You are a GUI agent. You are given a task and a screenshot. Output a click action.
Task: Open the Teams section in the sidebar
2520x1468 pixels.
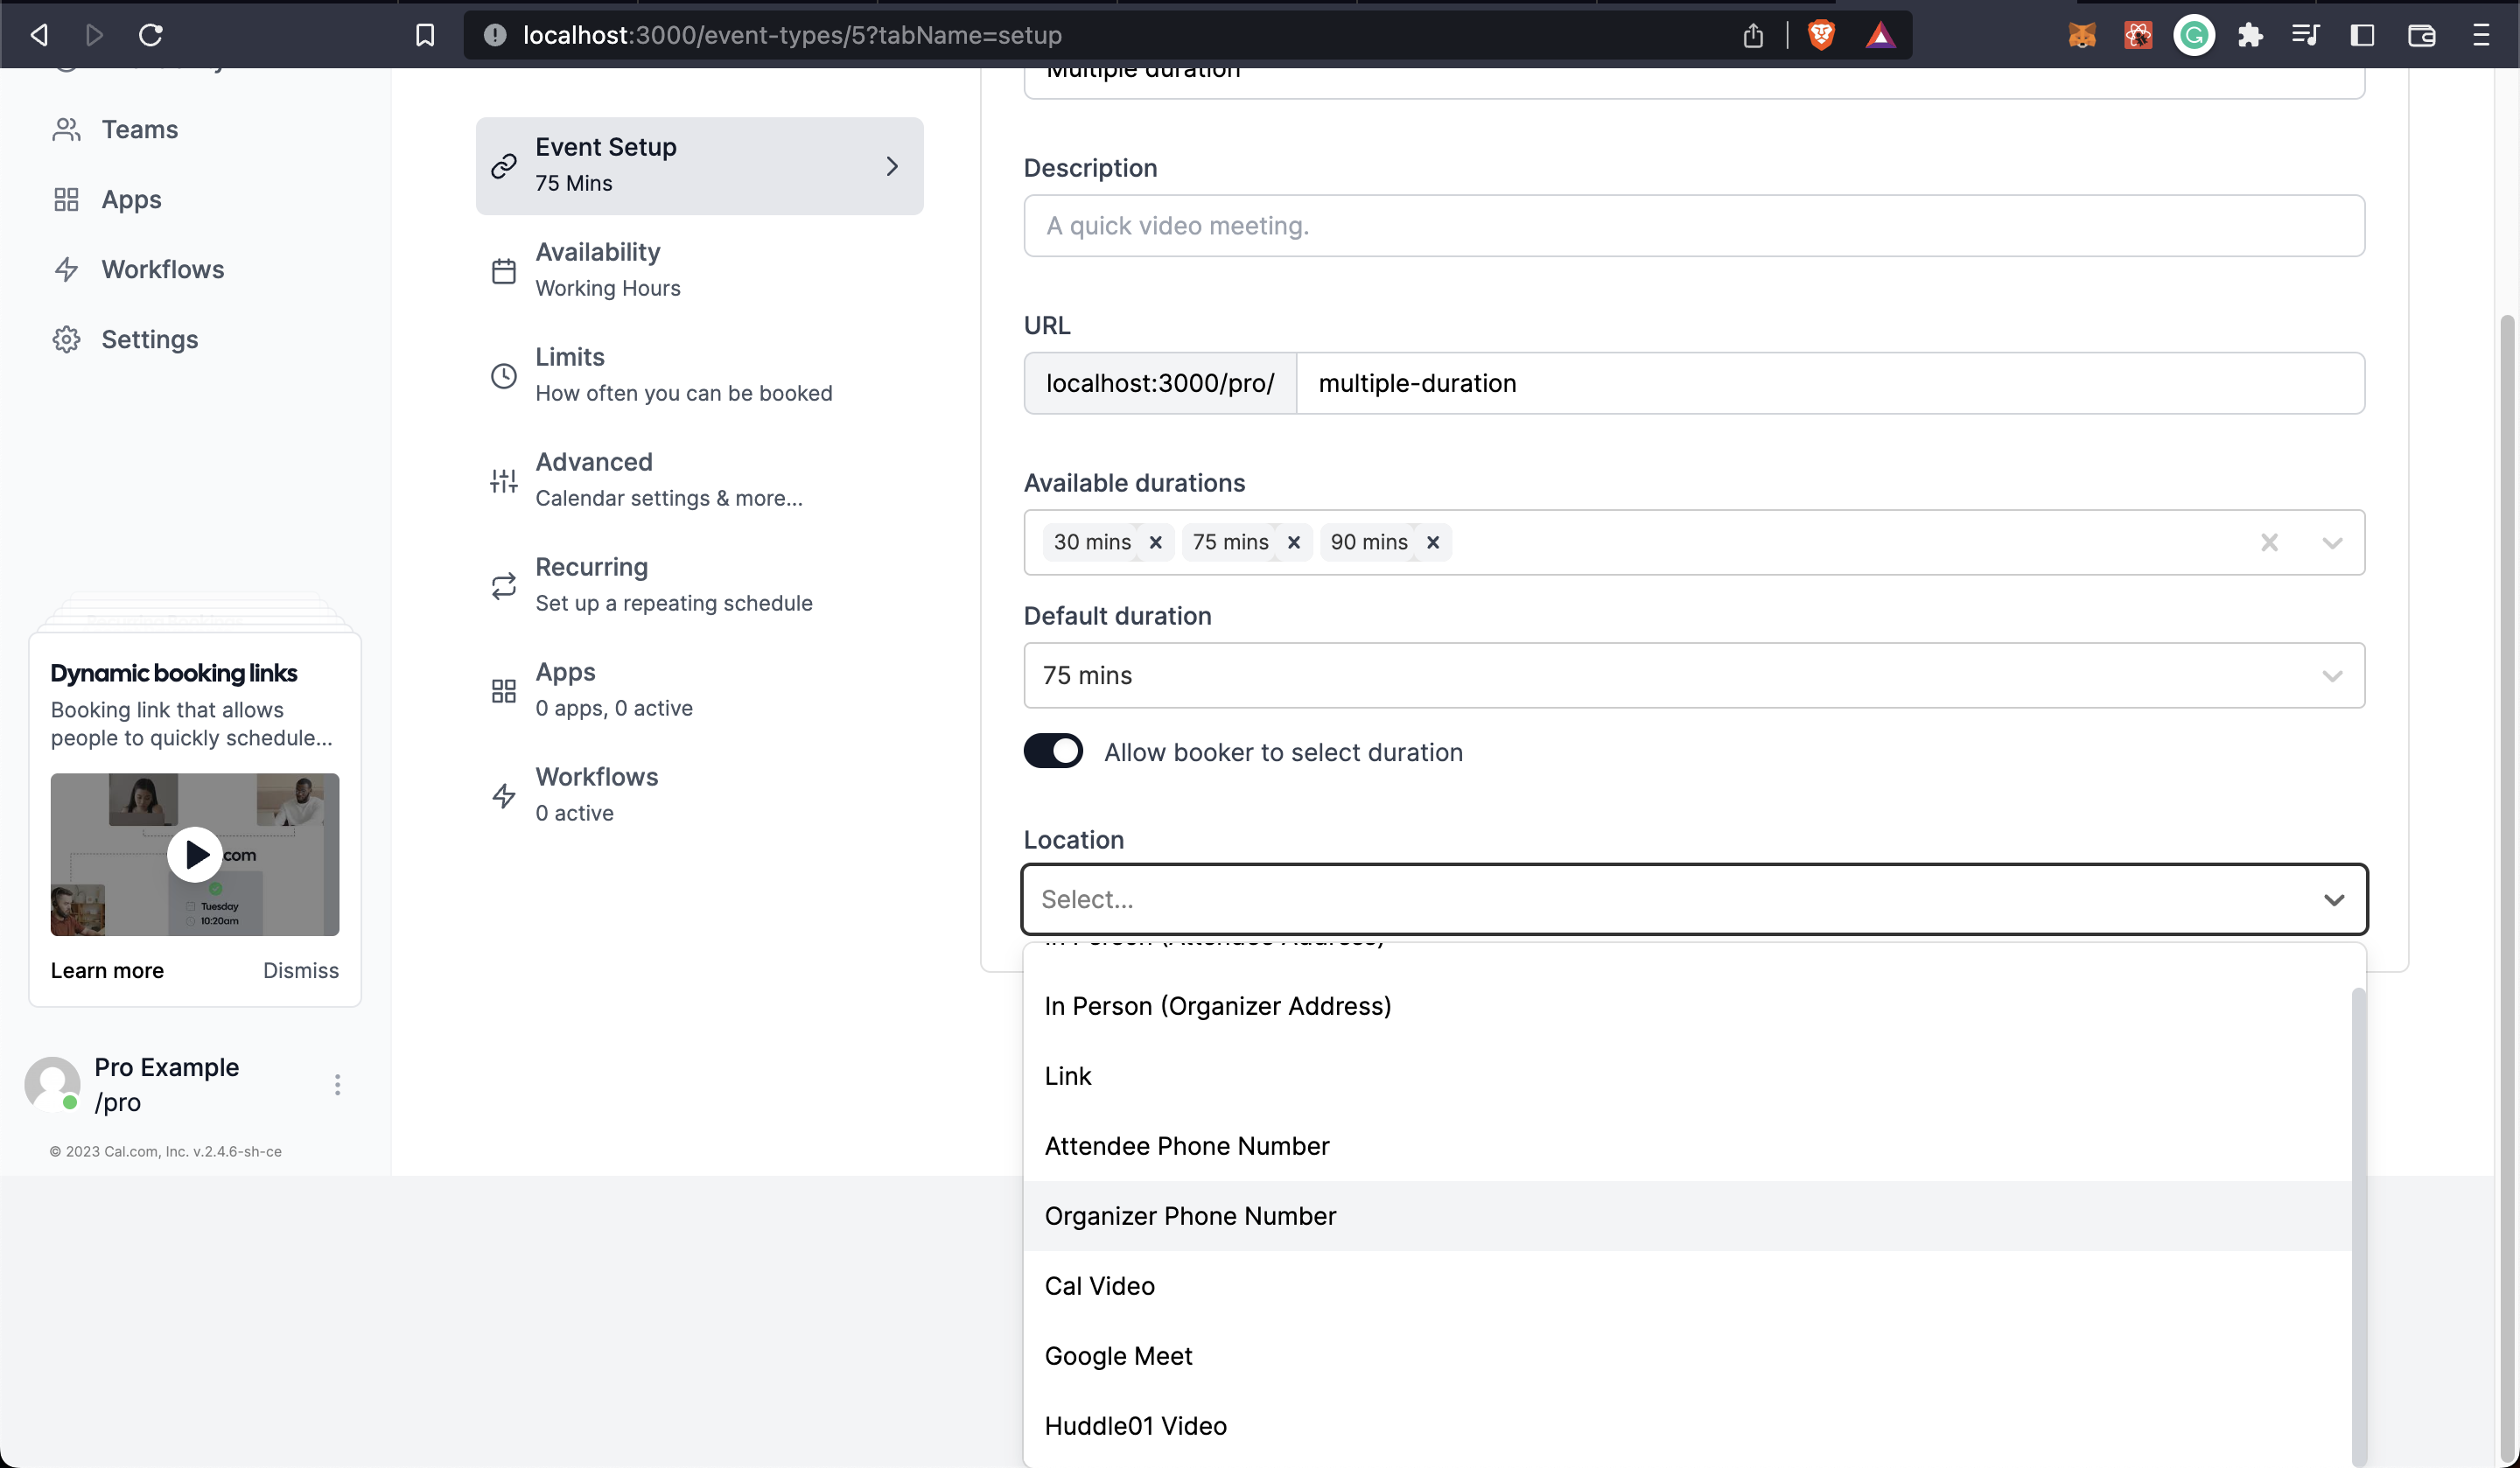point(139,129)
